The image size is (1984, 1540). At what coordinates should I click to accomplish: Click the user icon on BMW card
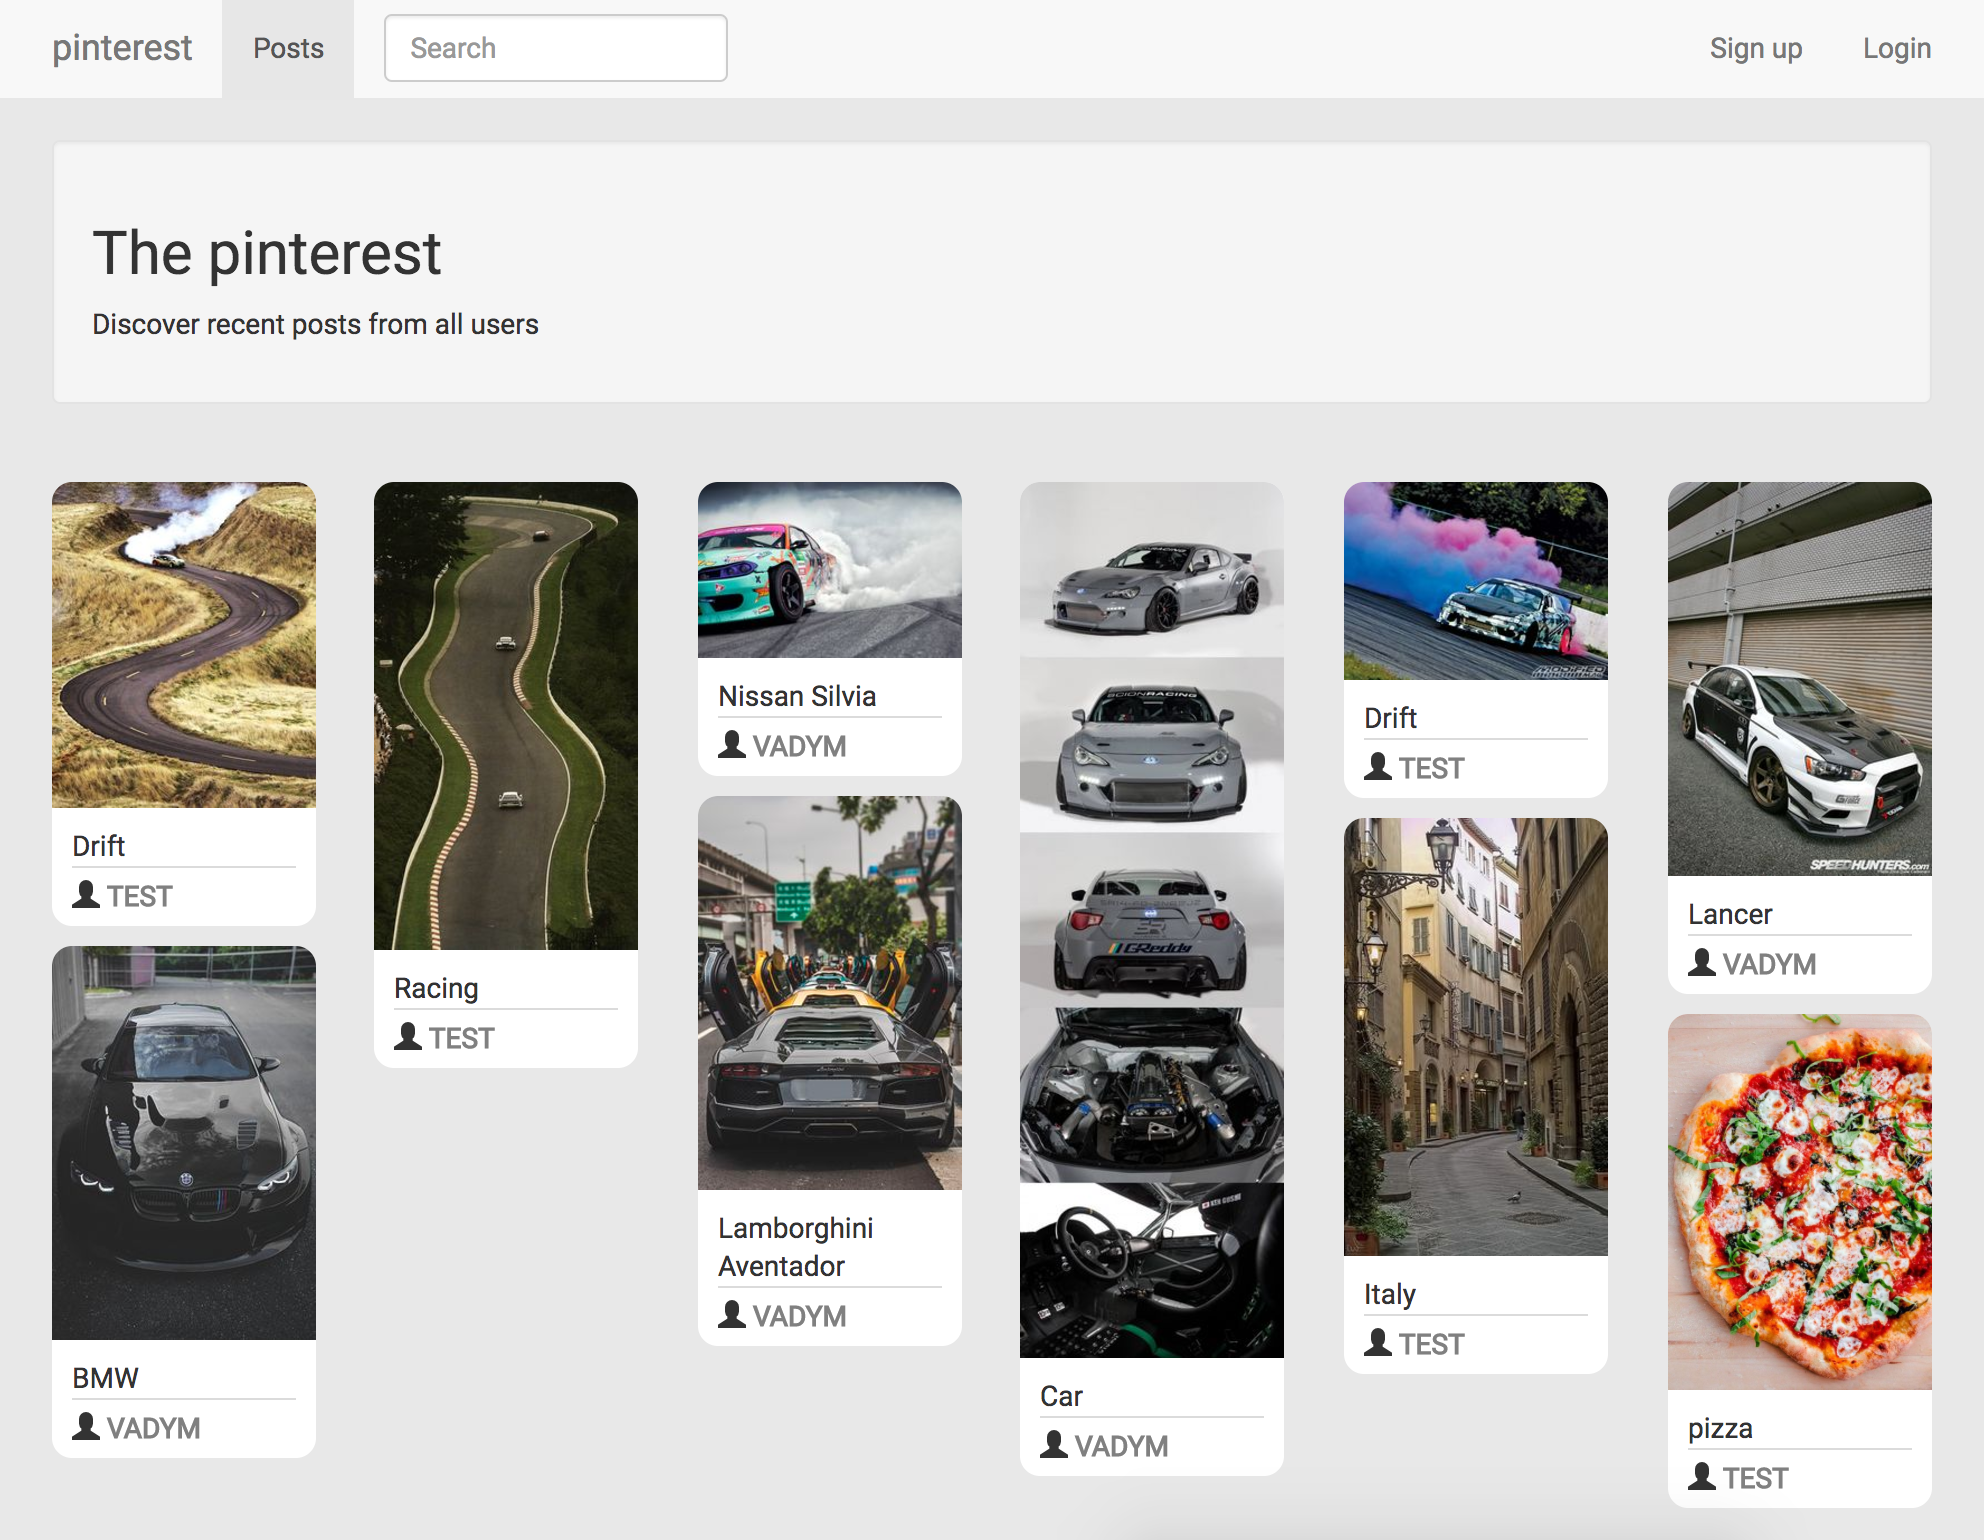click(x=86, y=1426)
